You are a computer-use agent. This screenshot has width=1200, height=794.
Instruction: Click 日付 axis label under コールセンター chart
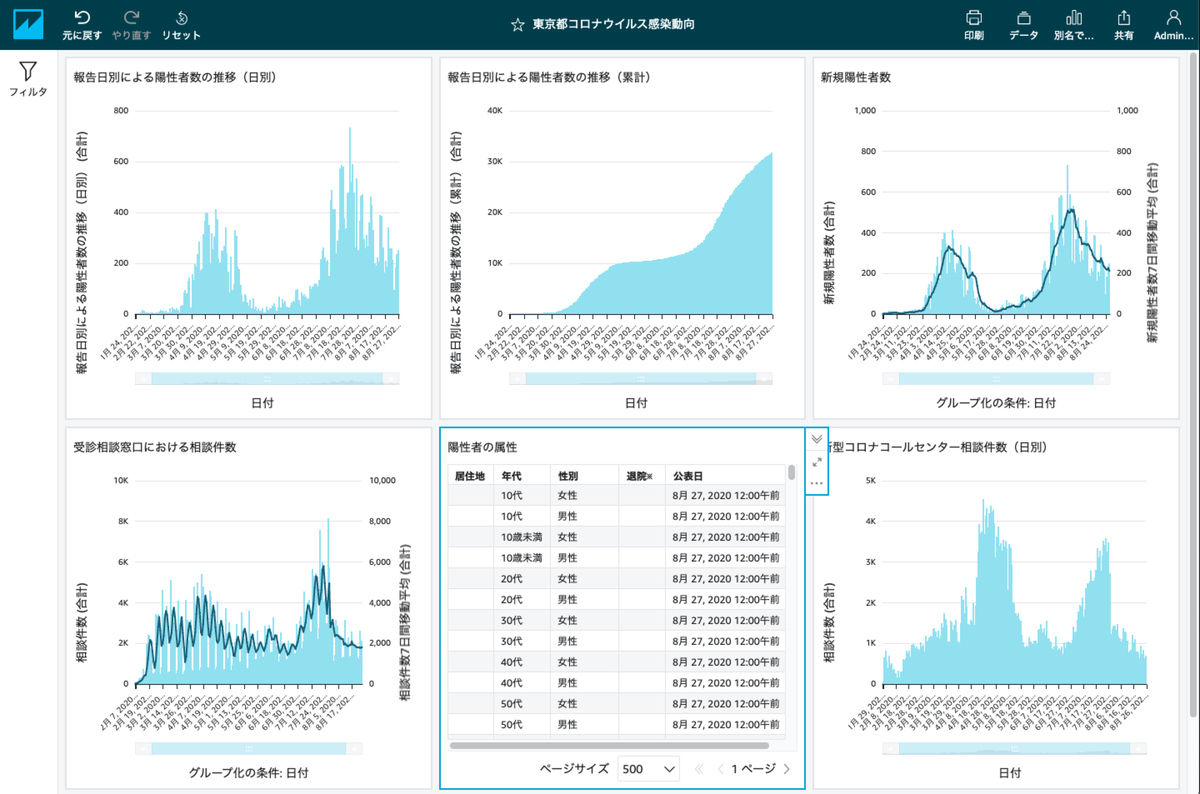click(x=1010, y=773)
